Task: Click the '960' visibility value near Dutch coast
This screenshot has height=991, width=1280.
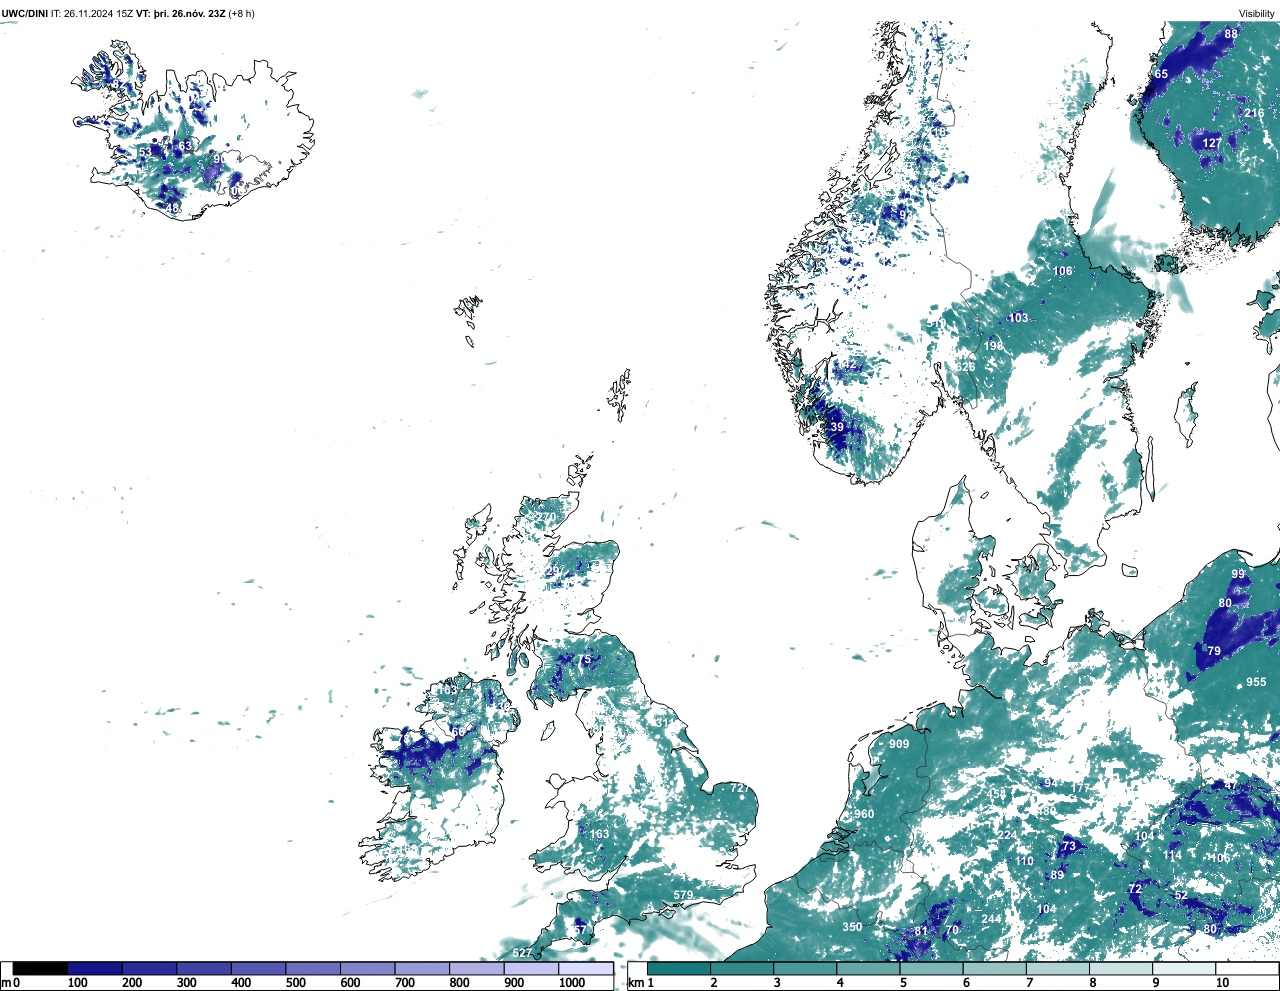Action: pos(864,814)
